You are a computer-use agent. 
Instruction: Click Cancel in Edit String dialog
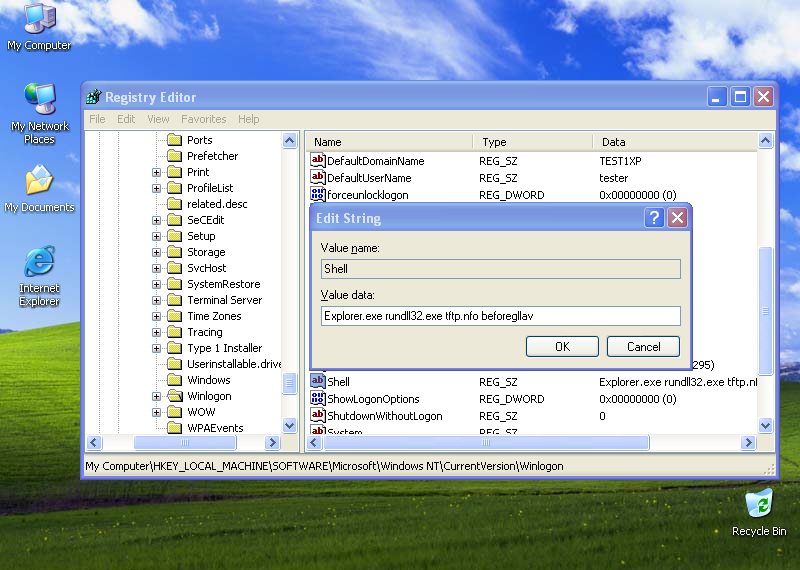coord(643,346)
